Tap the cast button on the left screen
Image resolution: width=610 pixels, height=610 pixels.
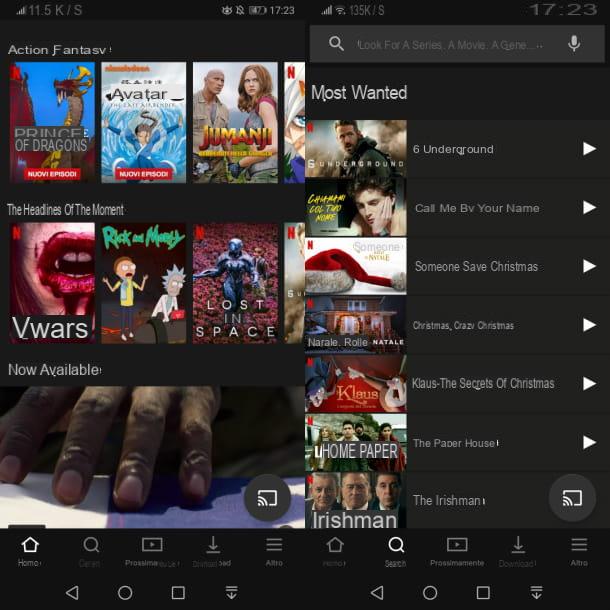[x=267, y=498]
